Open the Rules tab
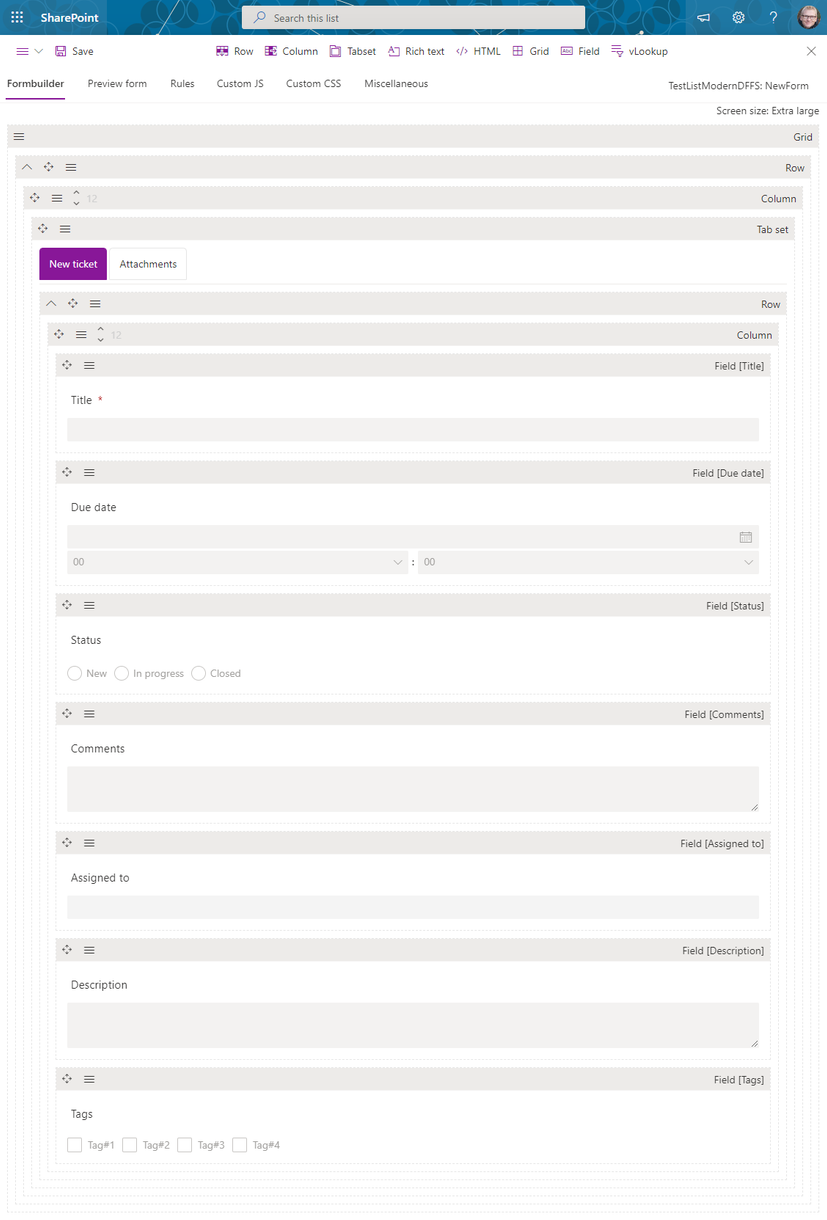This screenshot has width=827, height=1220. 182,84
